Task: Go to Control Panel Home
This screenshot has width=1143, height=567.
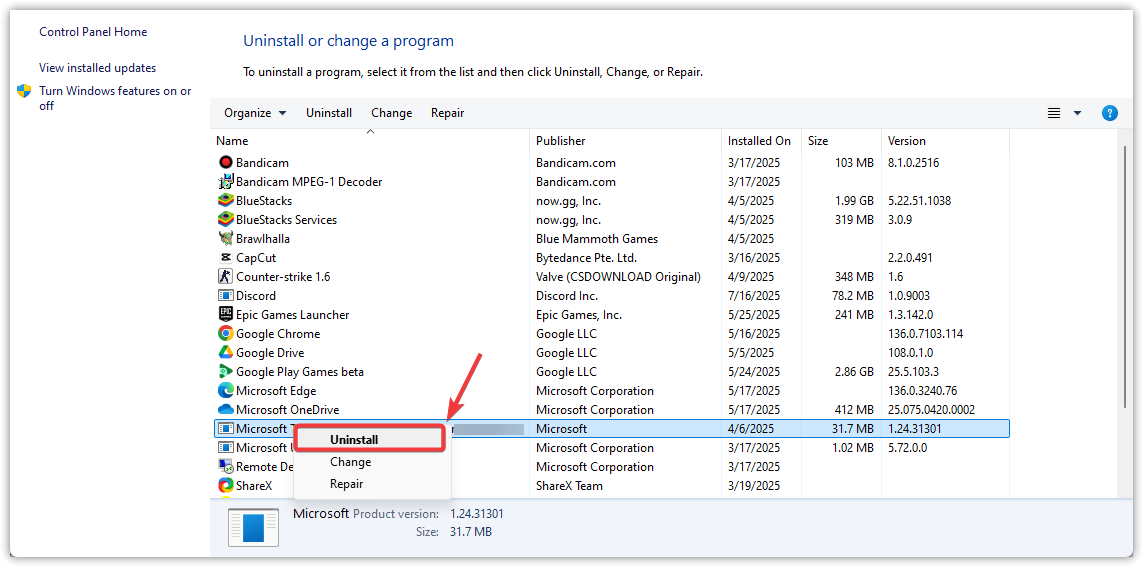Action: pyautogui.click(x=93, y=32)
